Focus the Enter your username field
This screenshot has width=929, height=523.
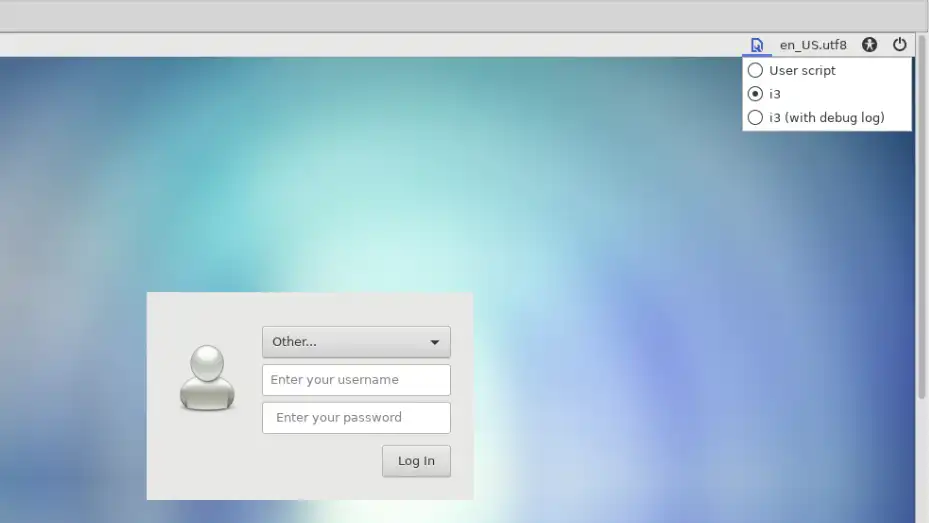[356, 380]
